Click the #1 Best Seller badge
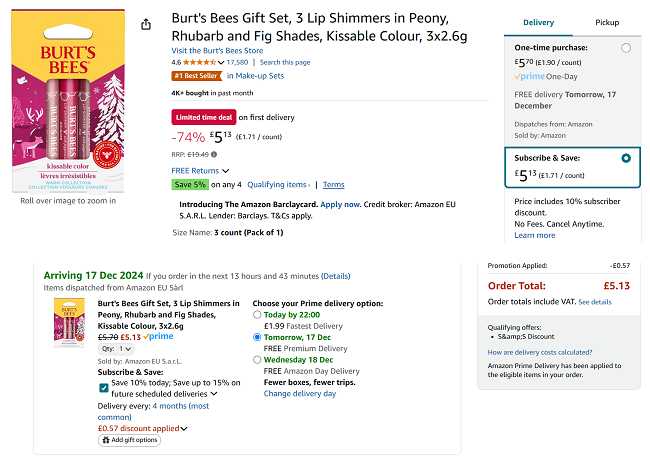 tap(196, 76)
